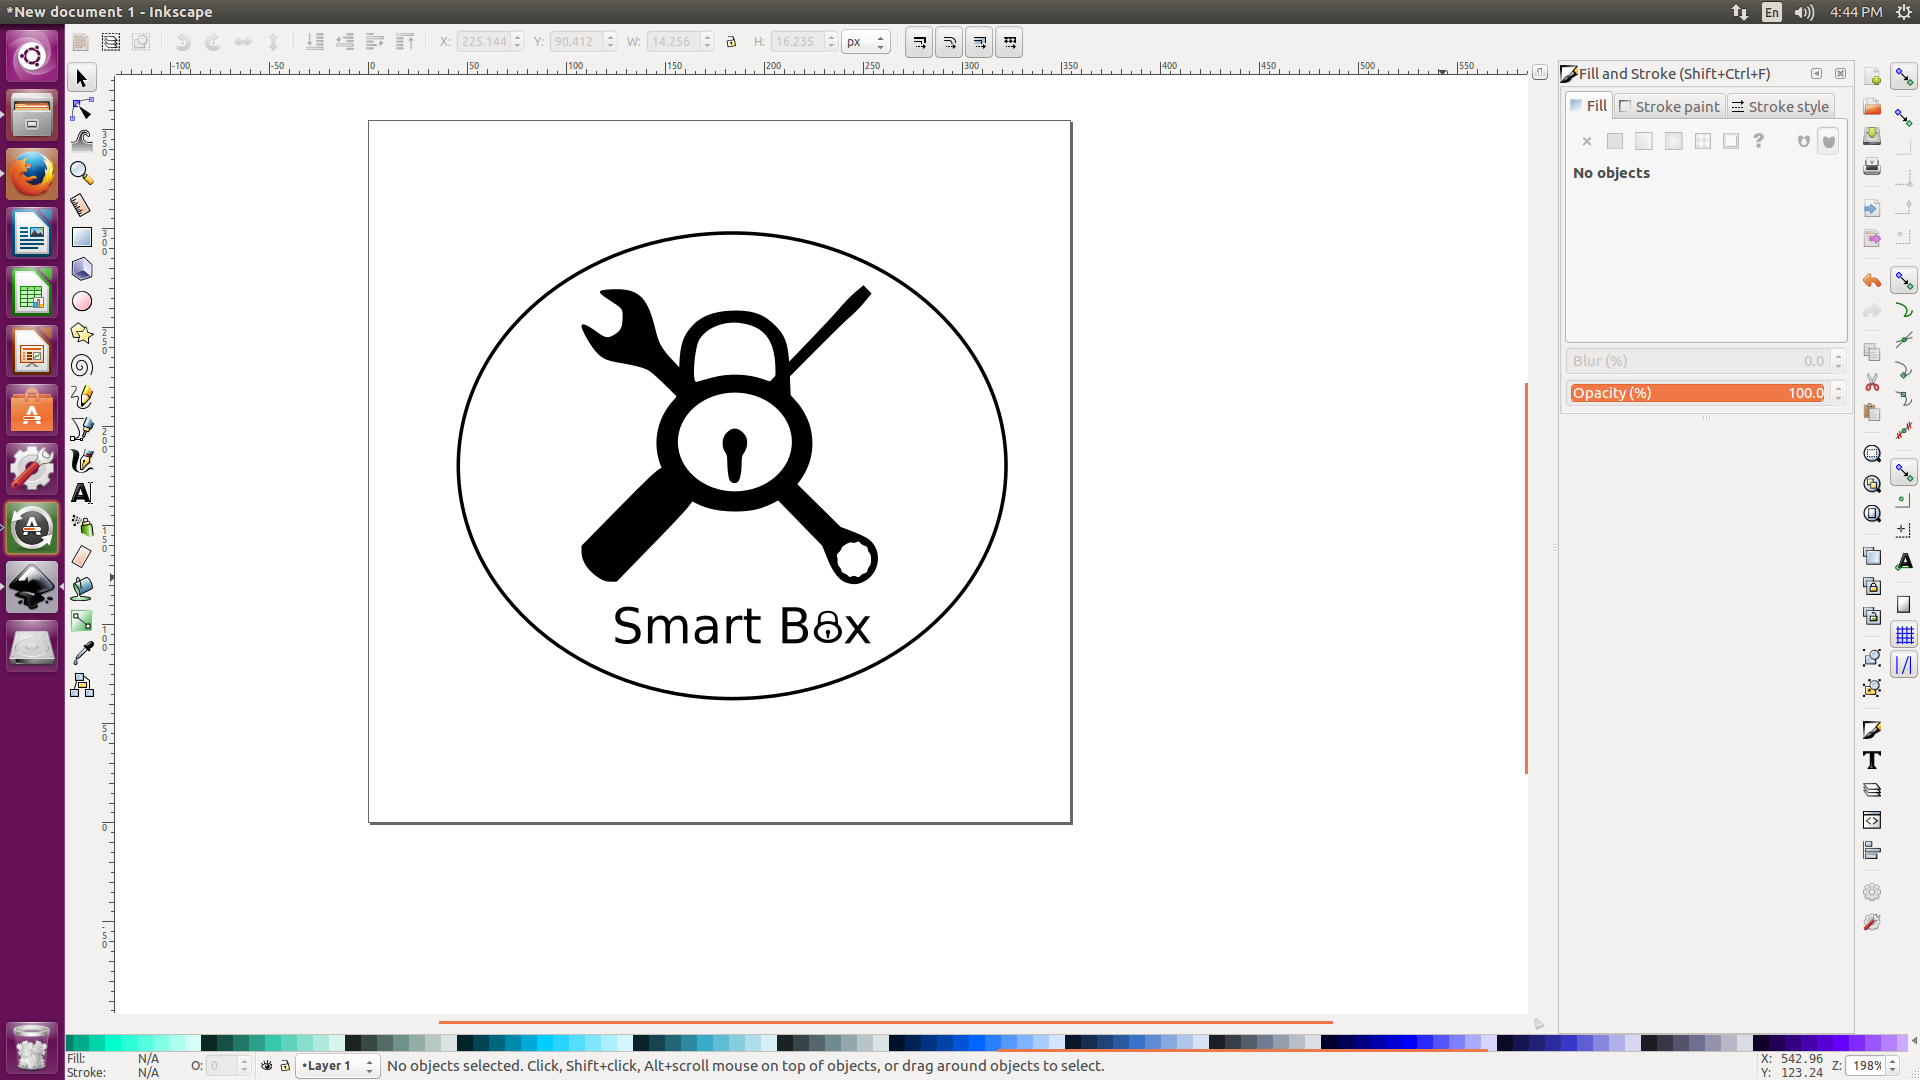Collapse the Fill and Stroke dialog with its arrow
Screen dimensions: 1920x1080
click(x=1815, y=74)
